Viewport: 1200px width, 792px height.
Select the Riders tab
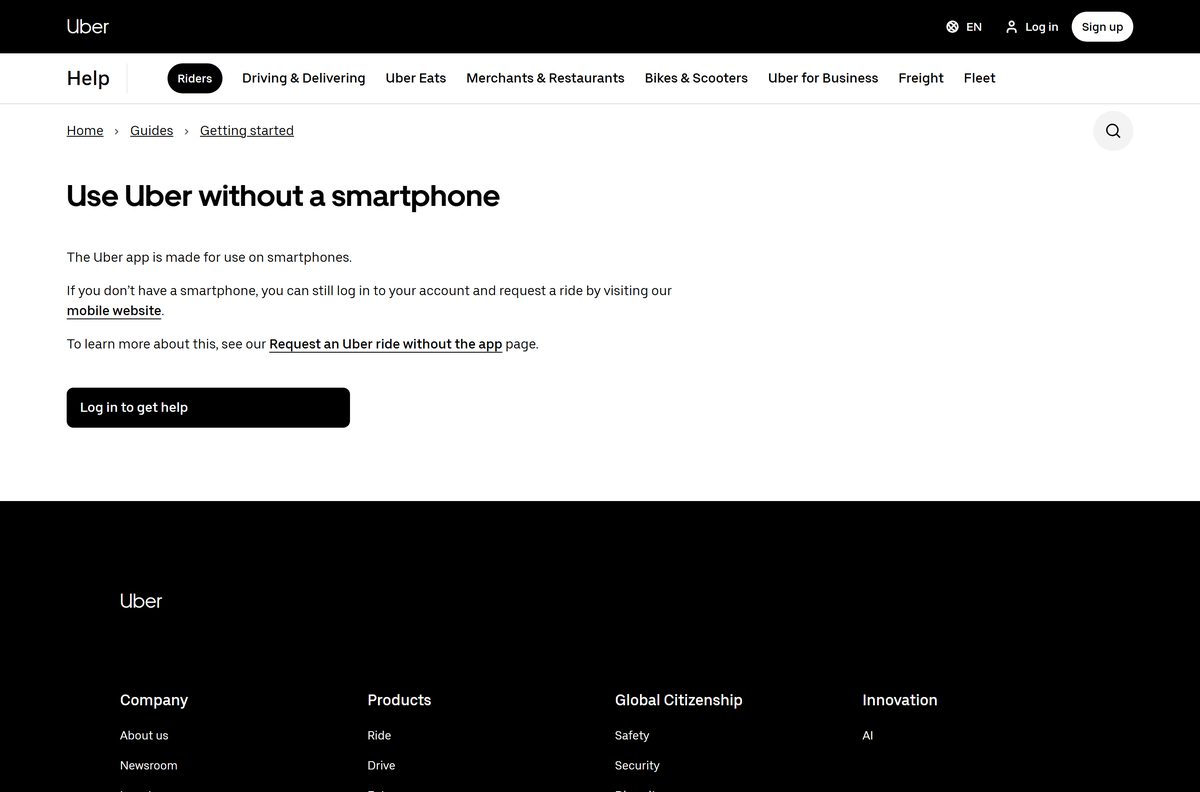coord(195,78)
